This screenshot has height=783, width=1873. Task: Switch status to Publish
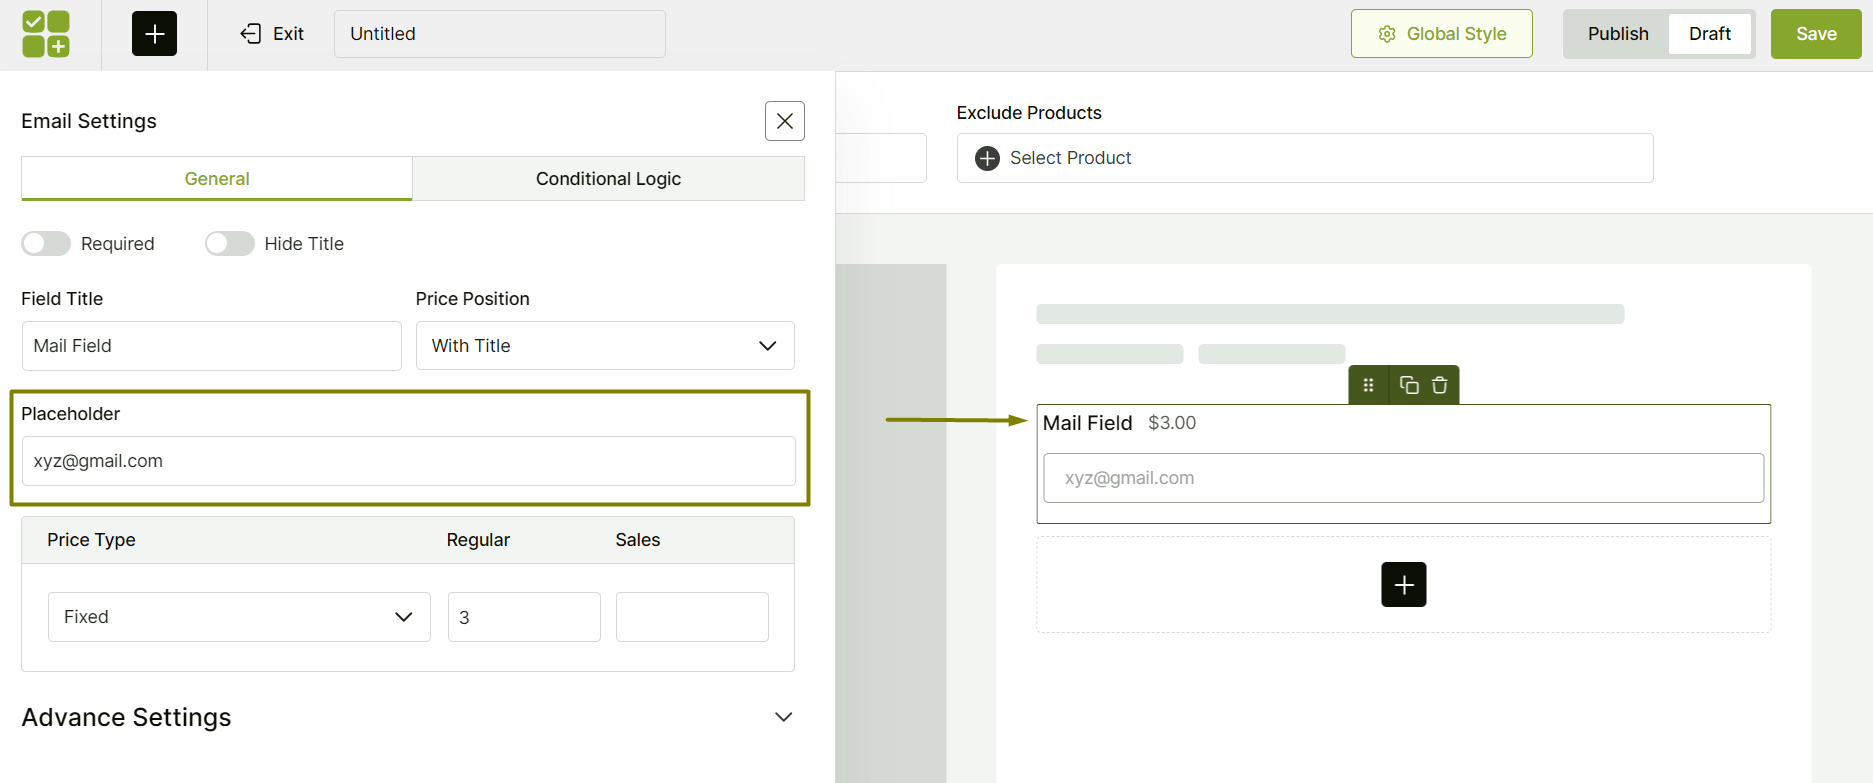click(1617, 34)
